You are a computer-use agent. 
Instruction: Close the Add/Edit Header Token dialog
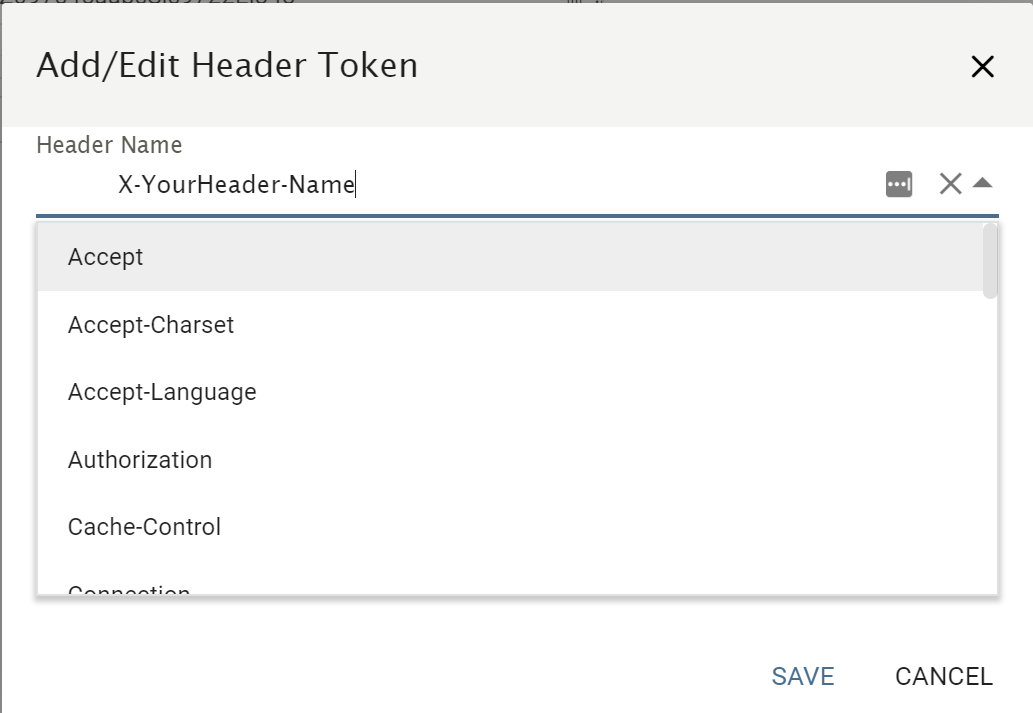pos(982,67)
